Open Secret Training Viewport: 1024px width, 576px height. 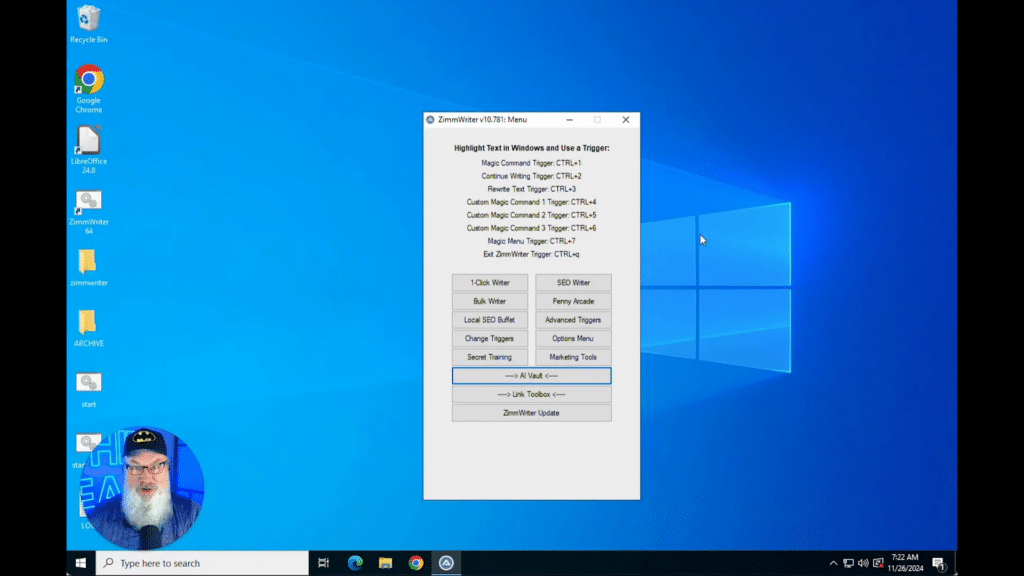(490, 357)
